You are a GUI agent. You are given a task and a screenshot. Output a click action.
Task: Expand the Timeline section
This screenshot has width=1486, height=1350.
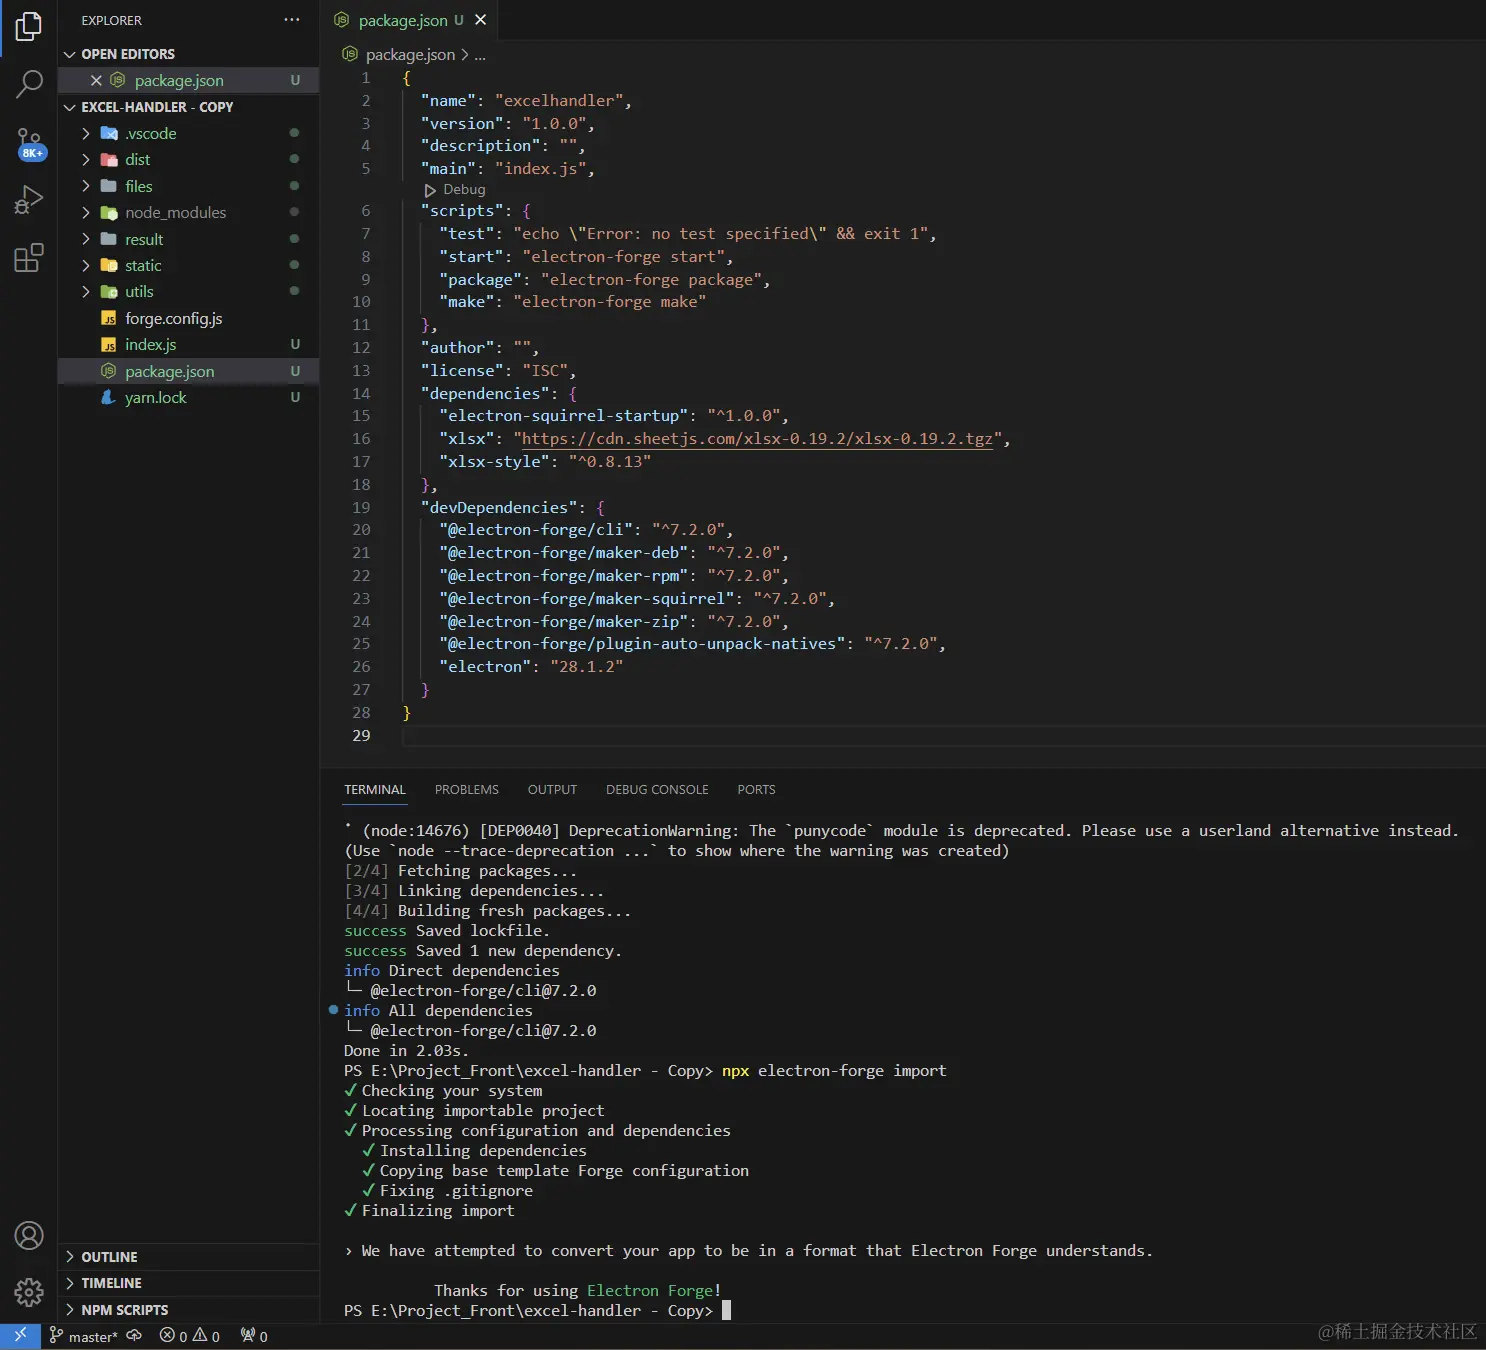click(189, 1283)
